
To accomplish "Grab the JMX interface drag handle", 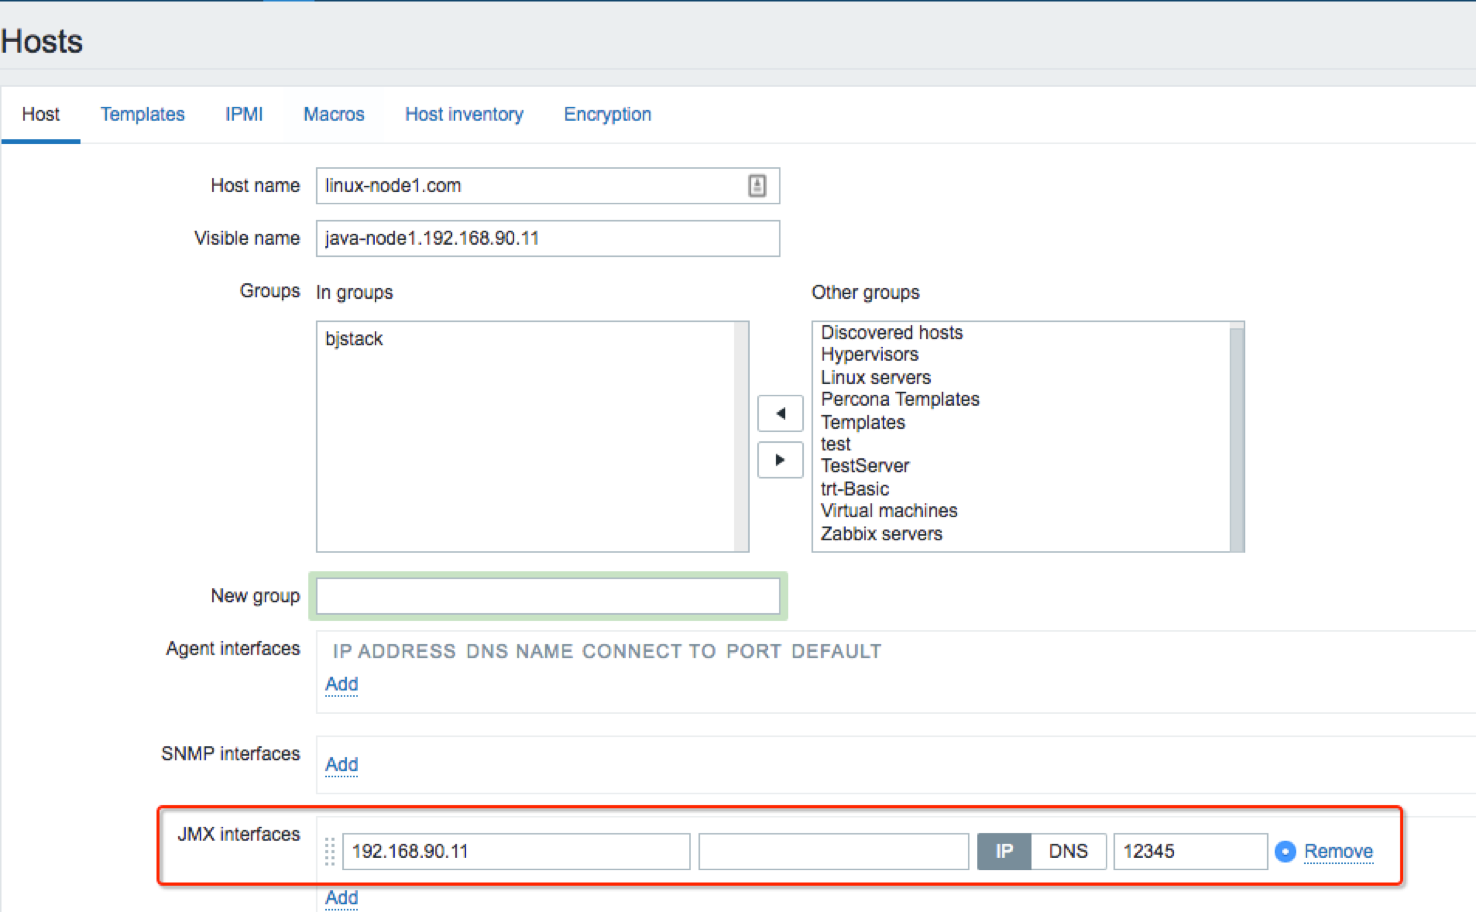I will point(330,852).
